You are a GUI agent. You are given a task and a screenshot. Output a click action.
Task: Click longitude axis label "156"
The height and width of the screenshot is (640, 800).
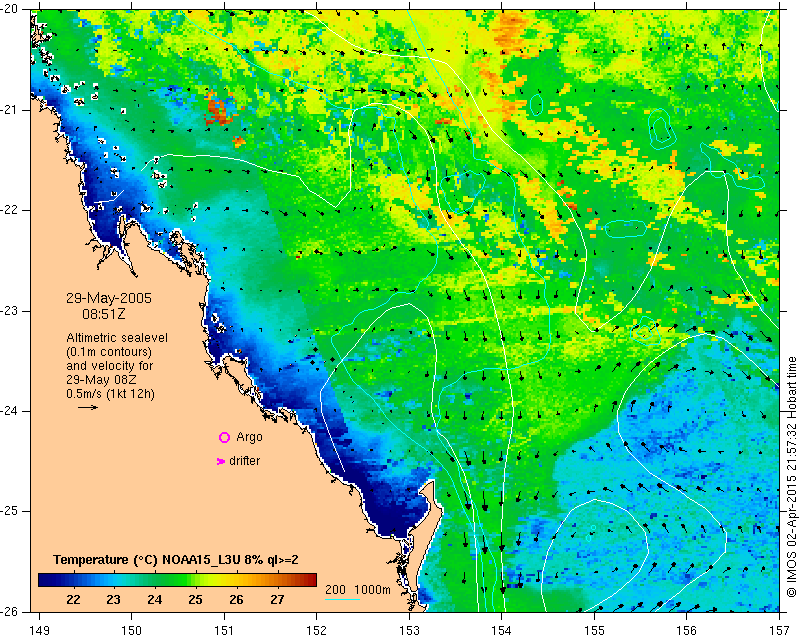point(687,631)
